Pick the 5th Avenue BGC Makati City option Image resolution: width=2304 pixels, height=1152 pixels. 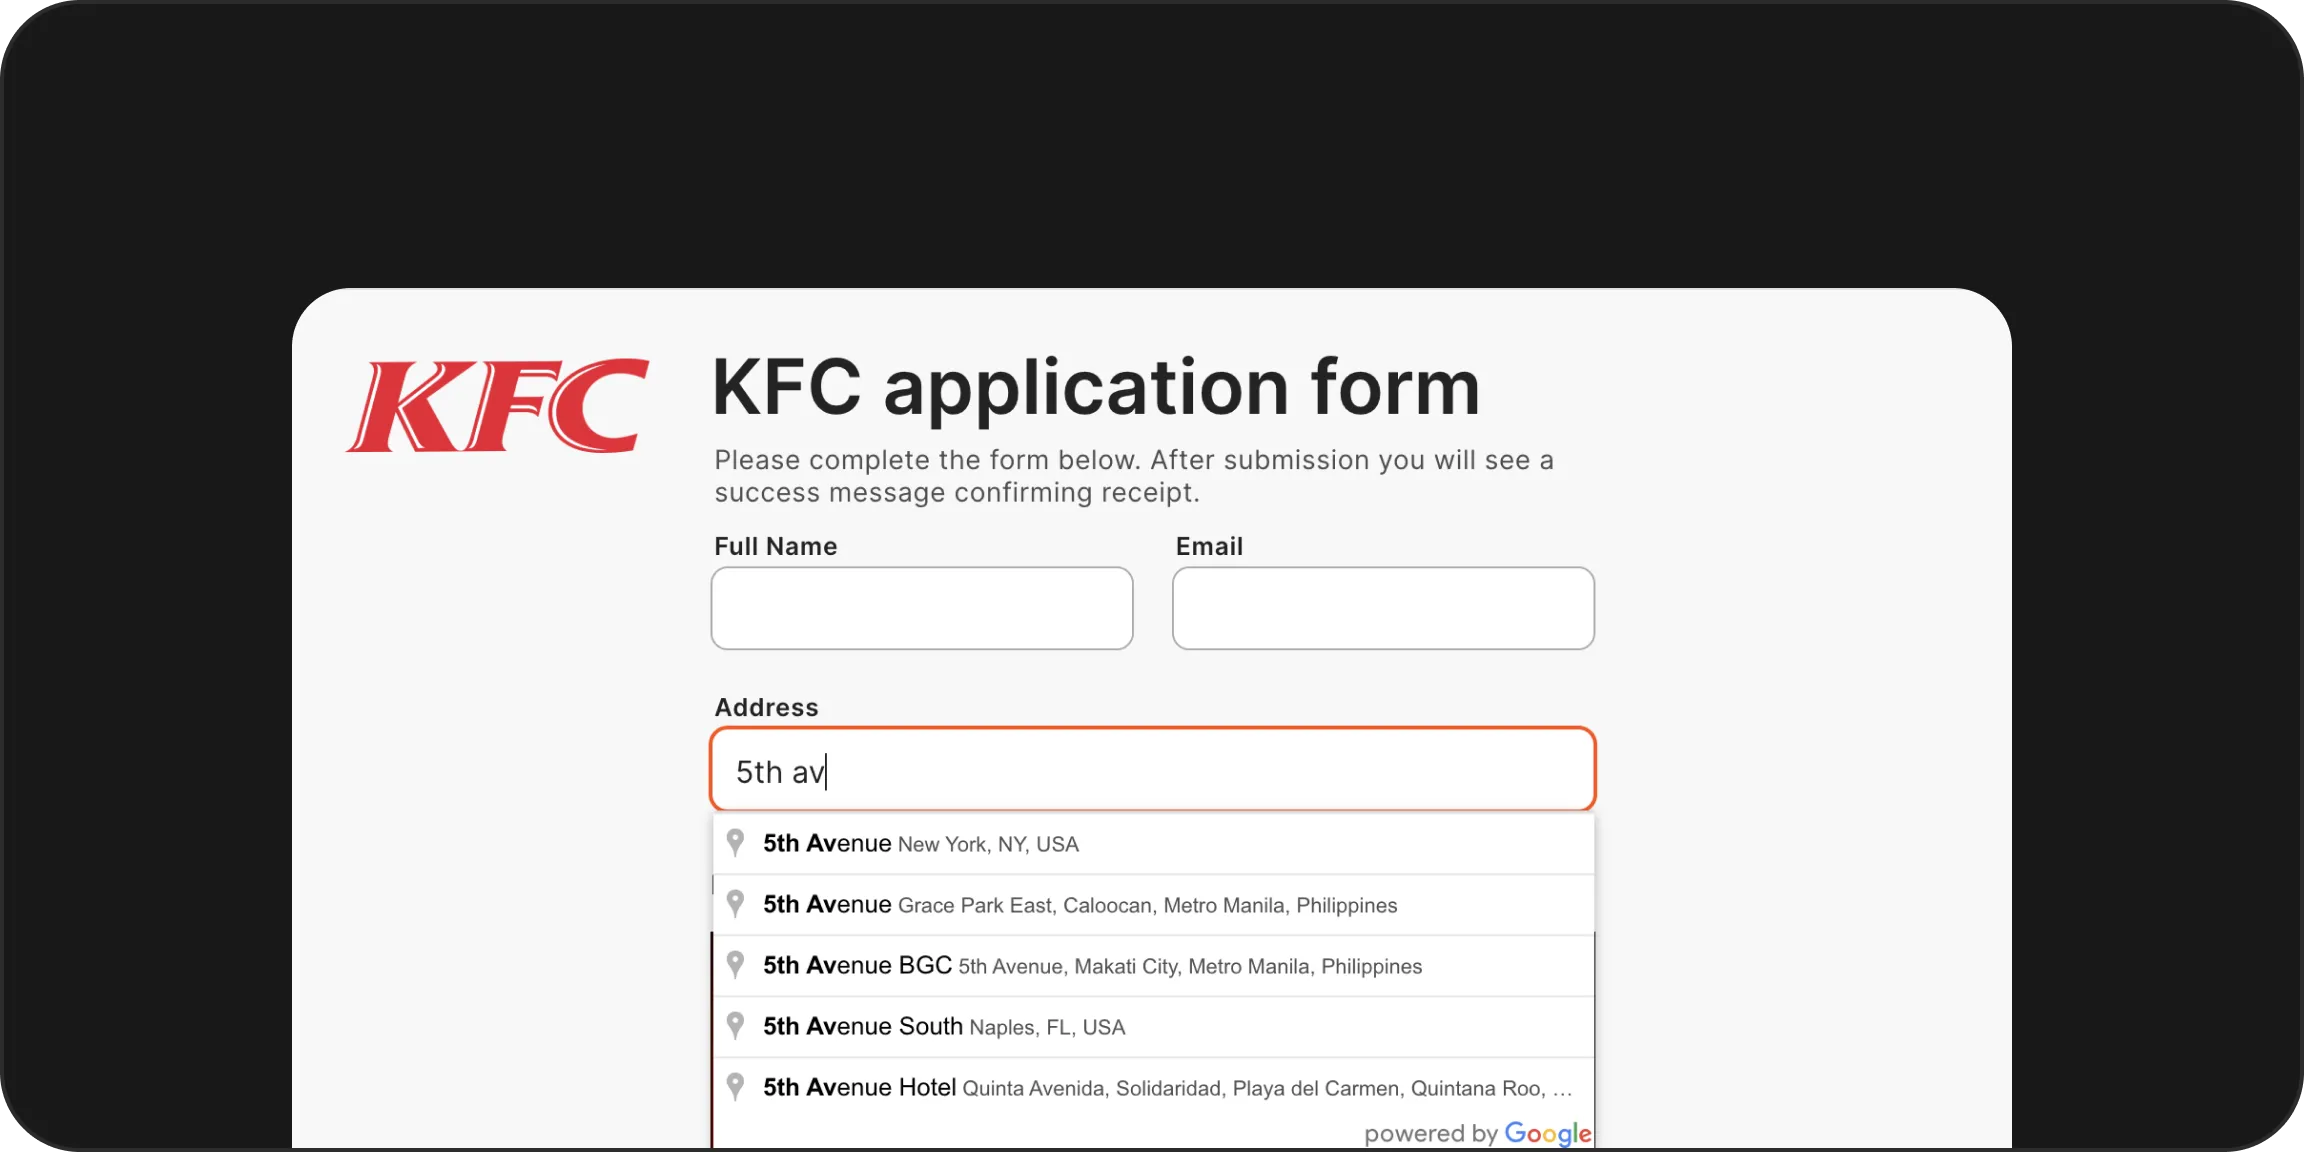1092,966
